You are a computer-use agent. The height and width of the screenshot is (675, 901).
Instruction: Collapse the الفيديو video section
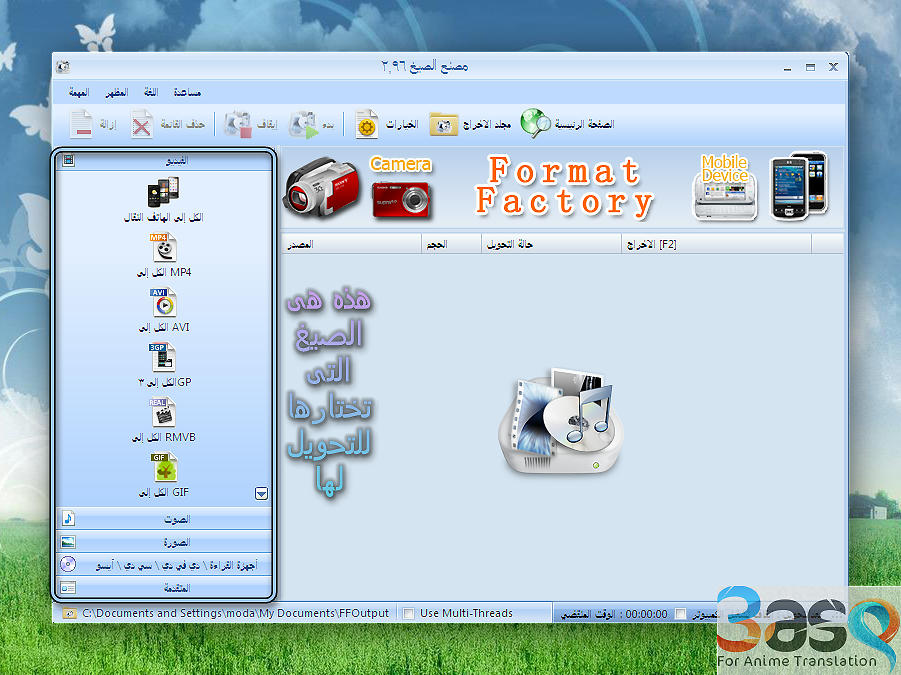(164, 160)
